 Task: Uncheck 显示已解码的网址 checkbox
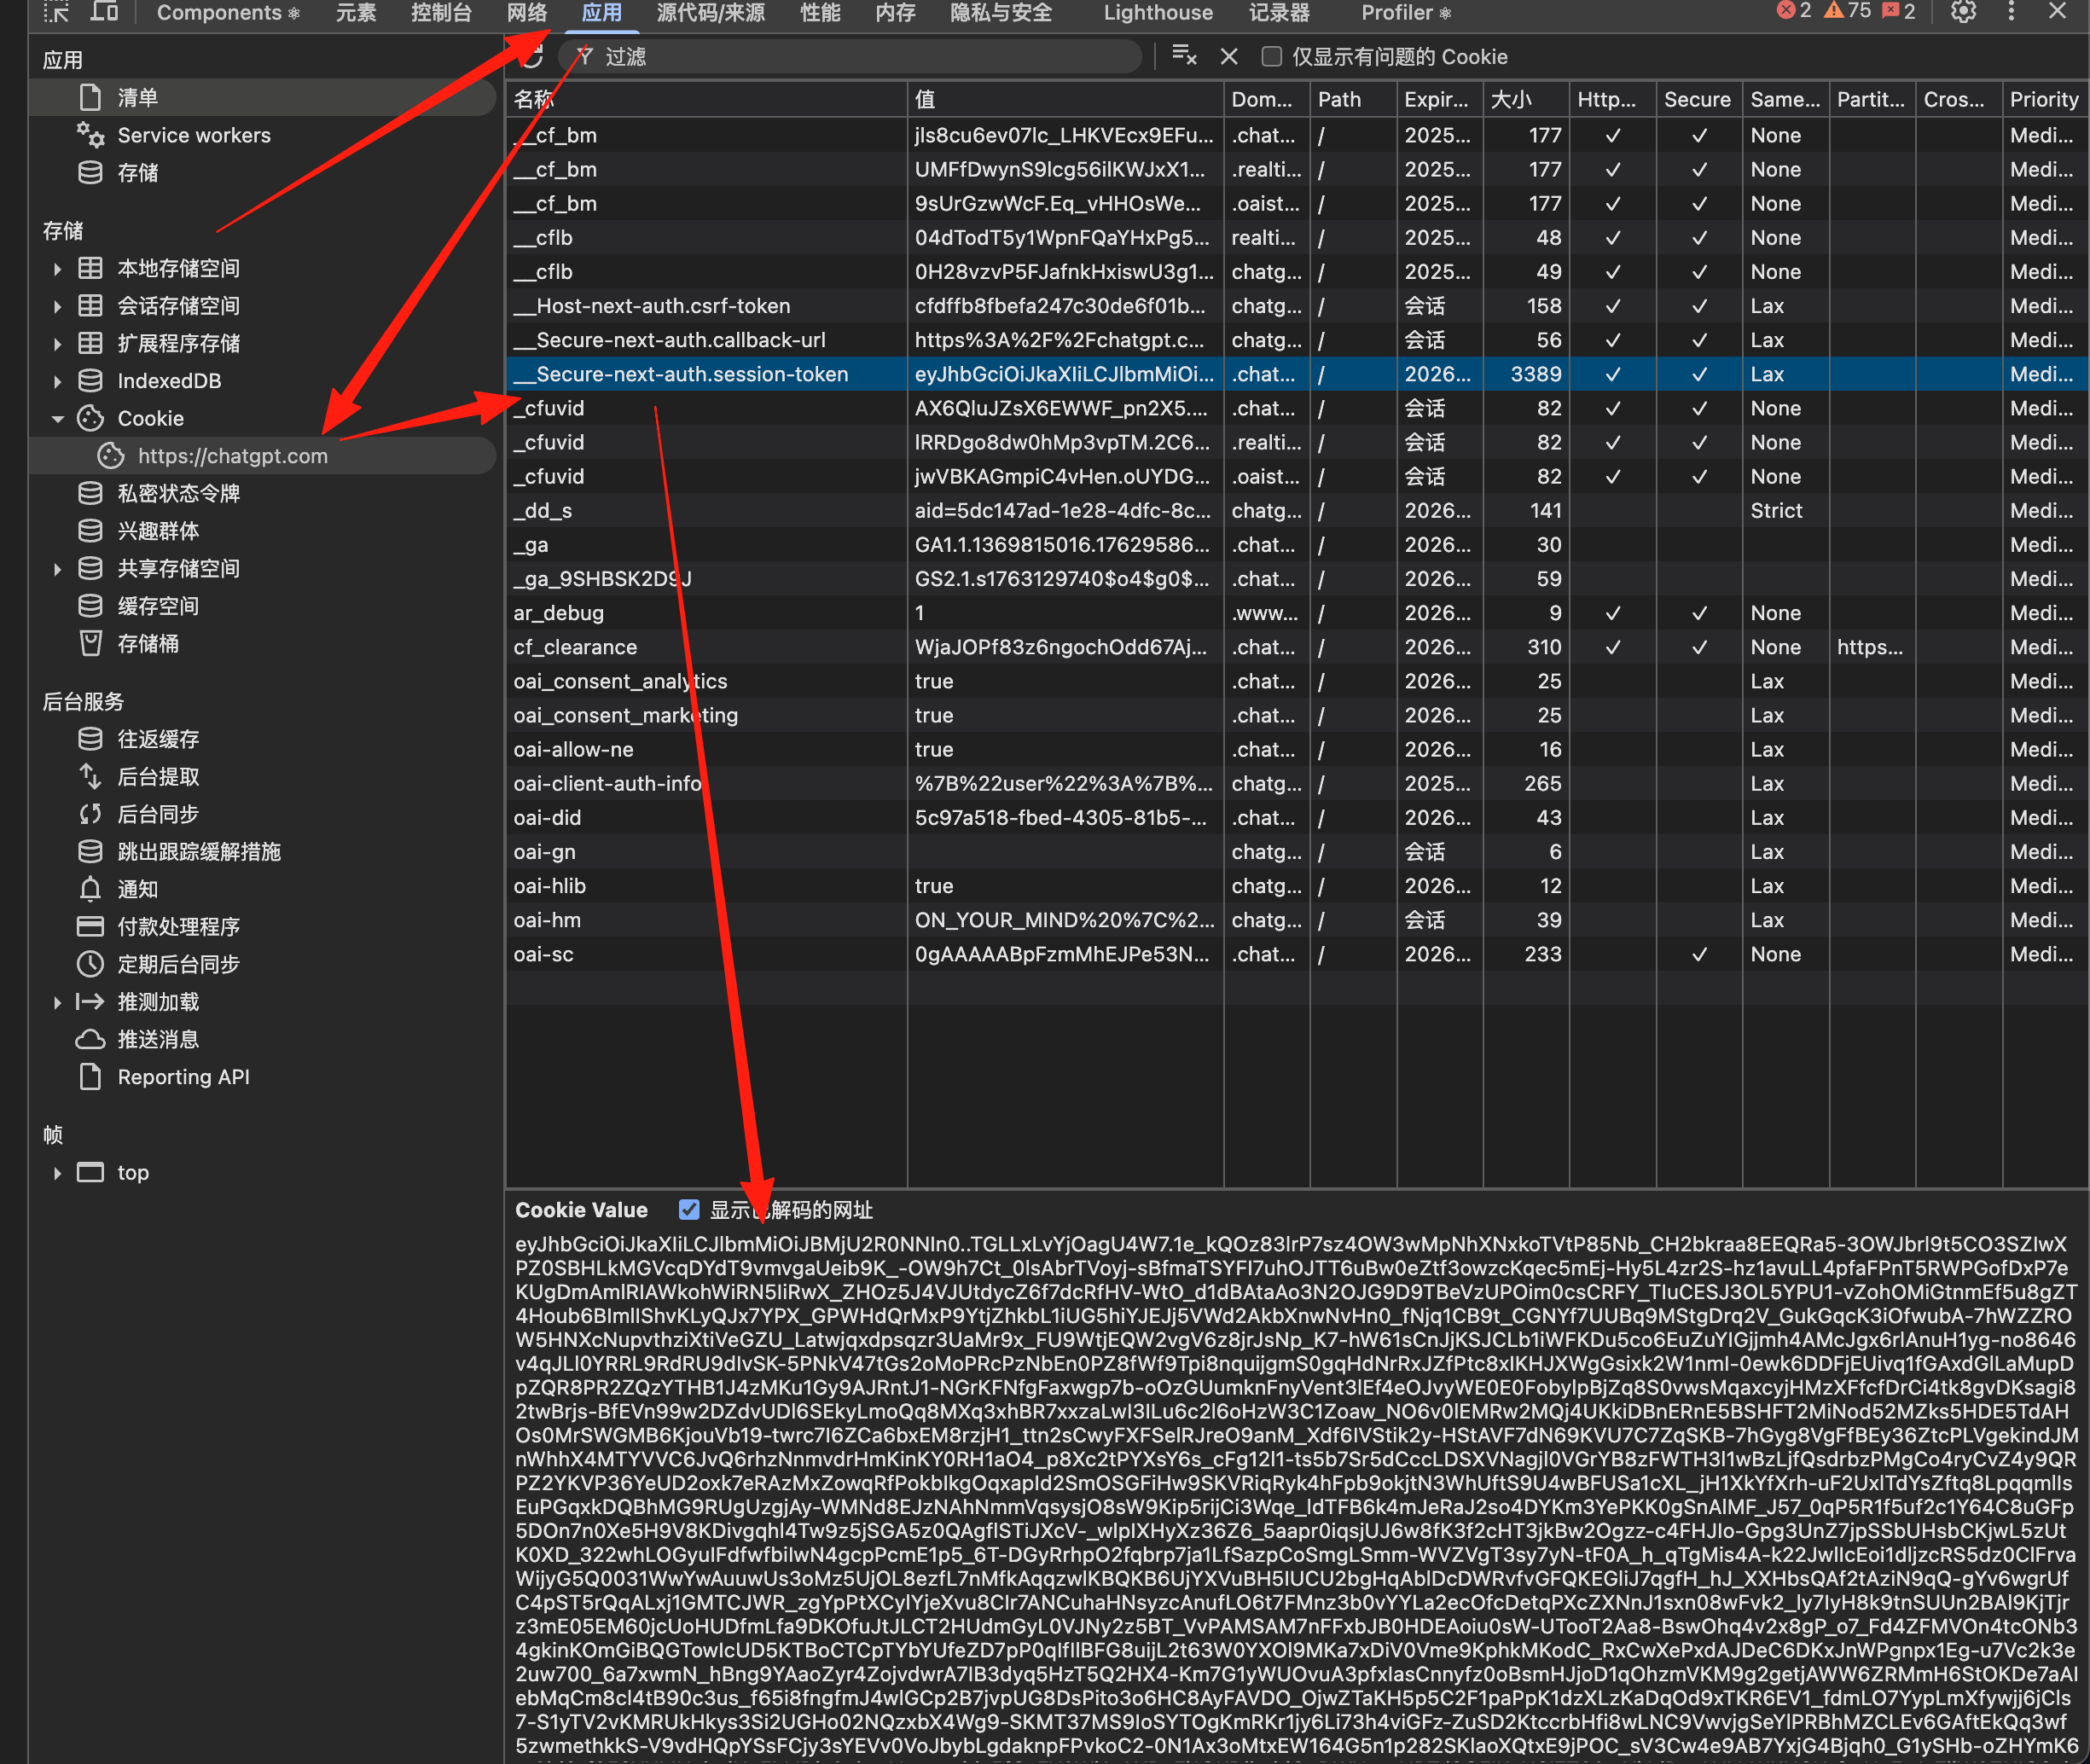tap(689, 1210)
